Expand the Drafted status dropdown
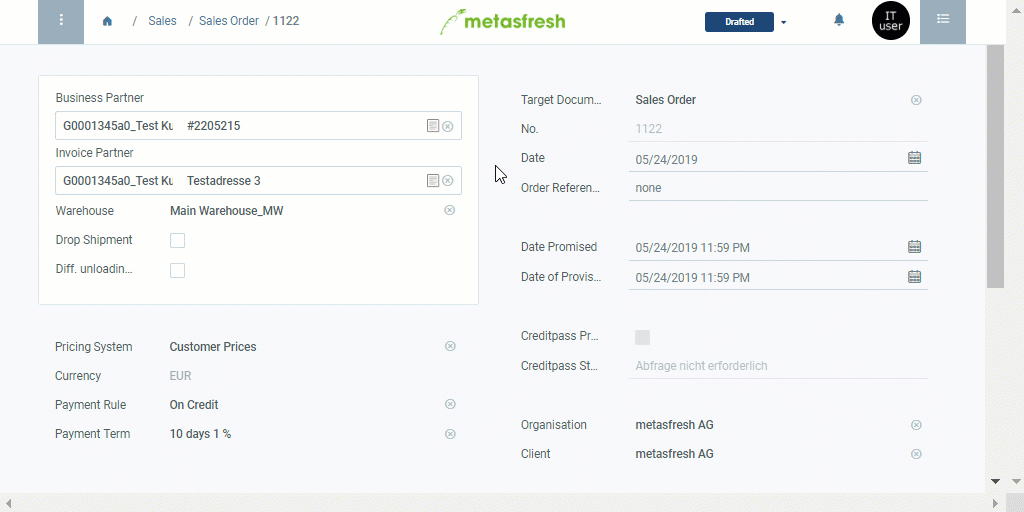 pyautogui.click(x=784, y=23)
